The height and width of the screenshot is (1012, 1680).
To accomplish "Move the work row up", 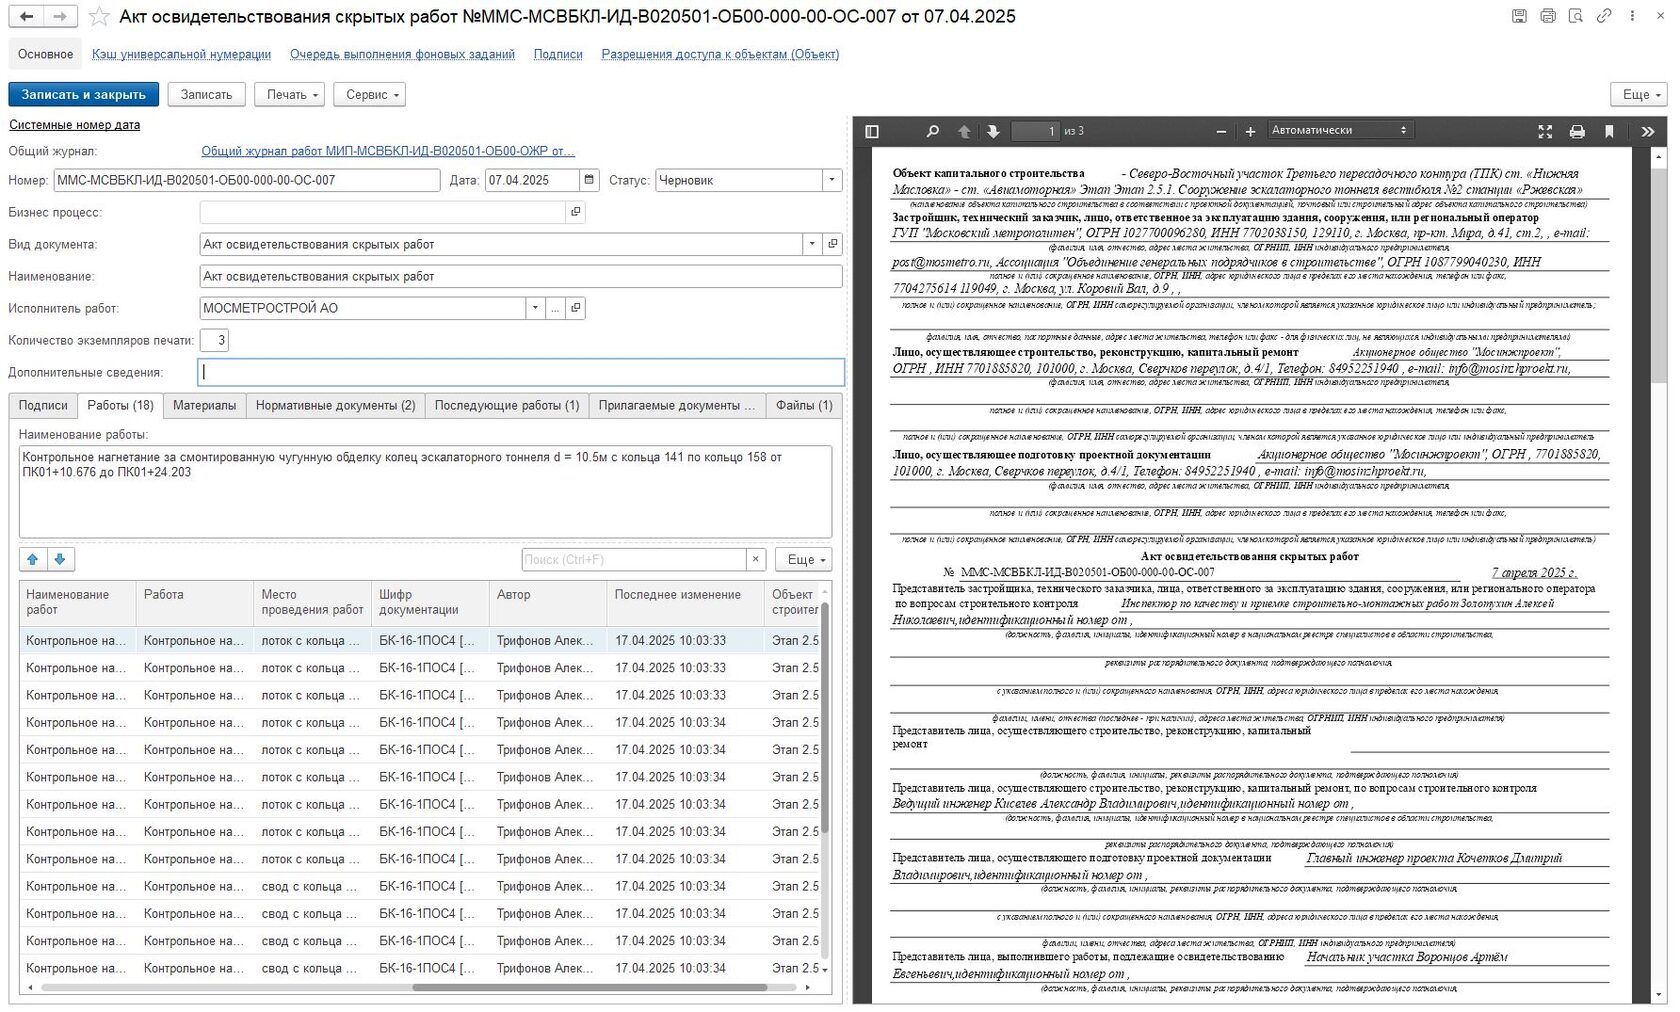I will (x=33, y=560).
